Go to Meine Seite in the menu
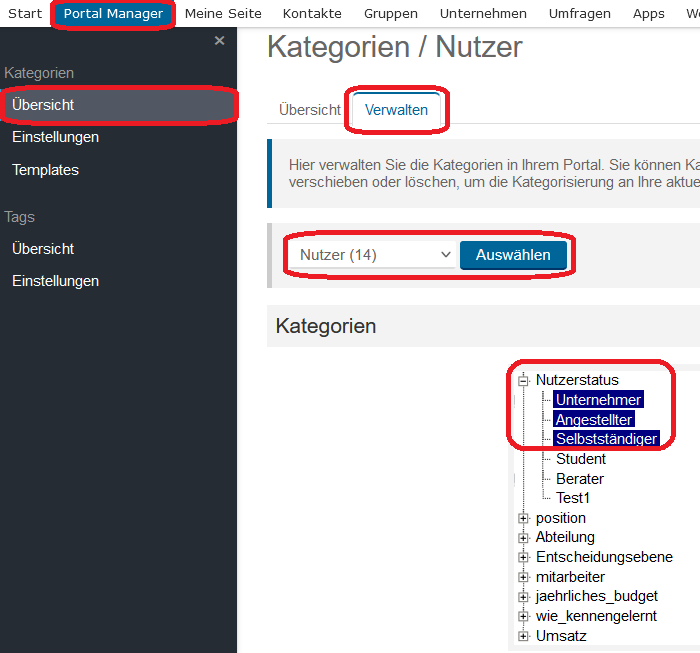 [x=223, y=13]
